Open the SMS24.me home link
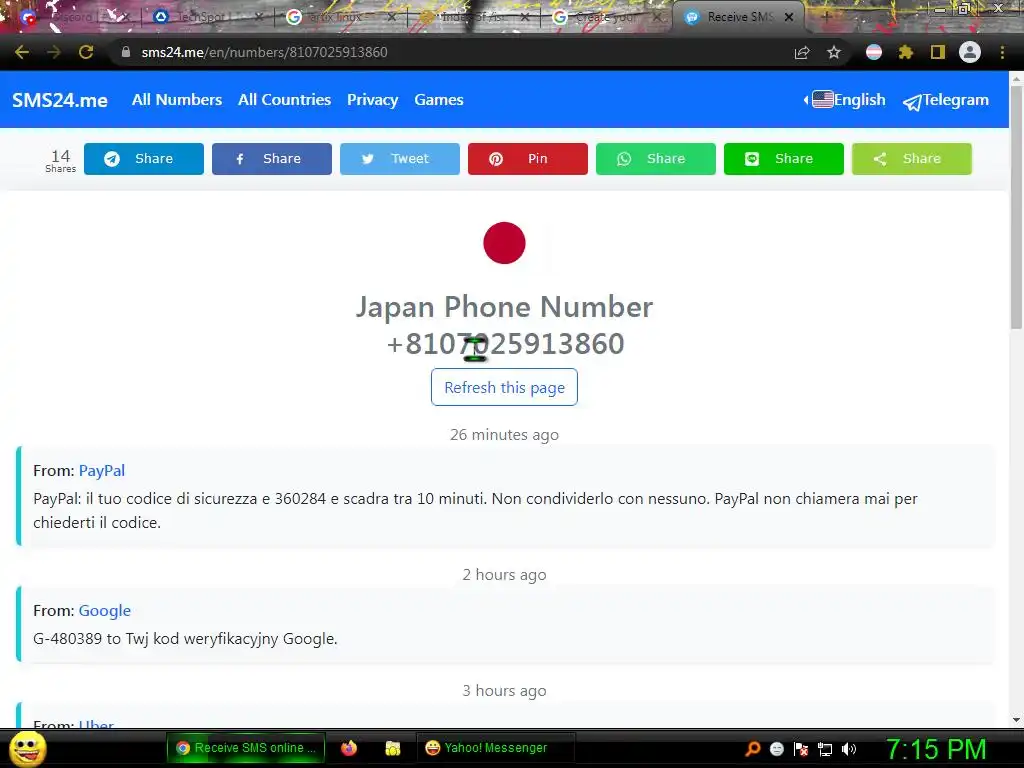Viewport: 1024px width, 768px height. pos(59,100)
